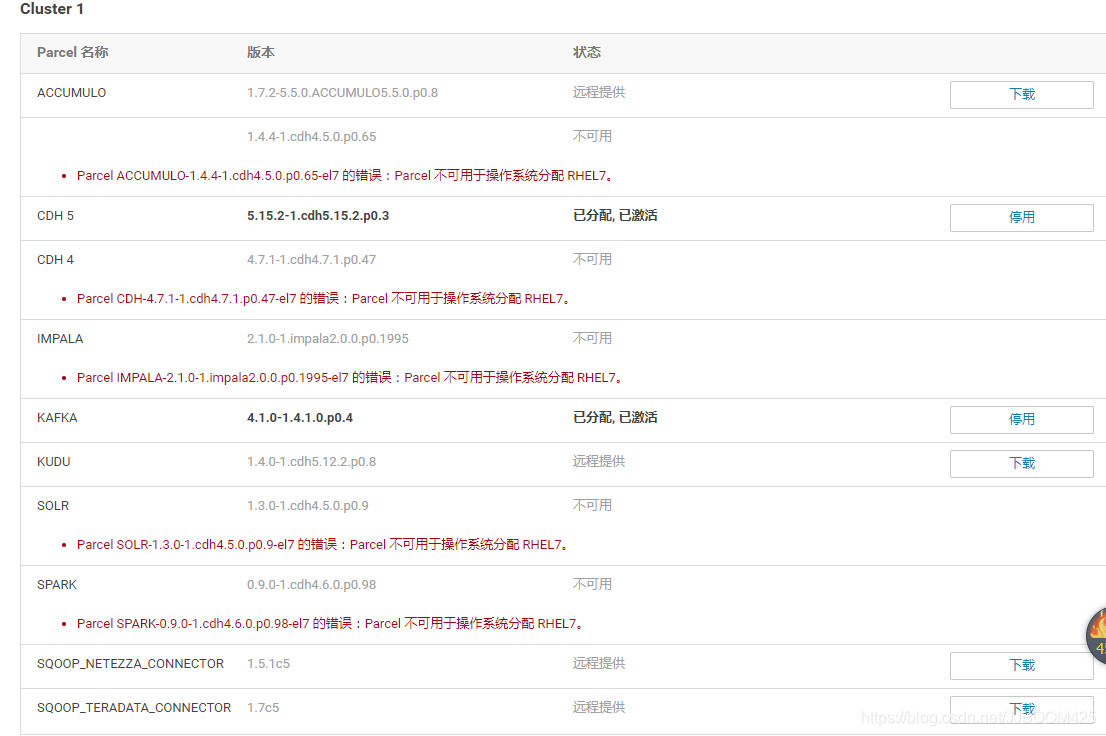Screen dimensions: 1106x736
Task: Click the 'Cluster 1' heading
Action: pyautogui.click(x=51, y=9)
